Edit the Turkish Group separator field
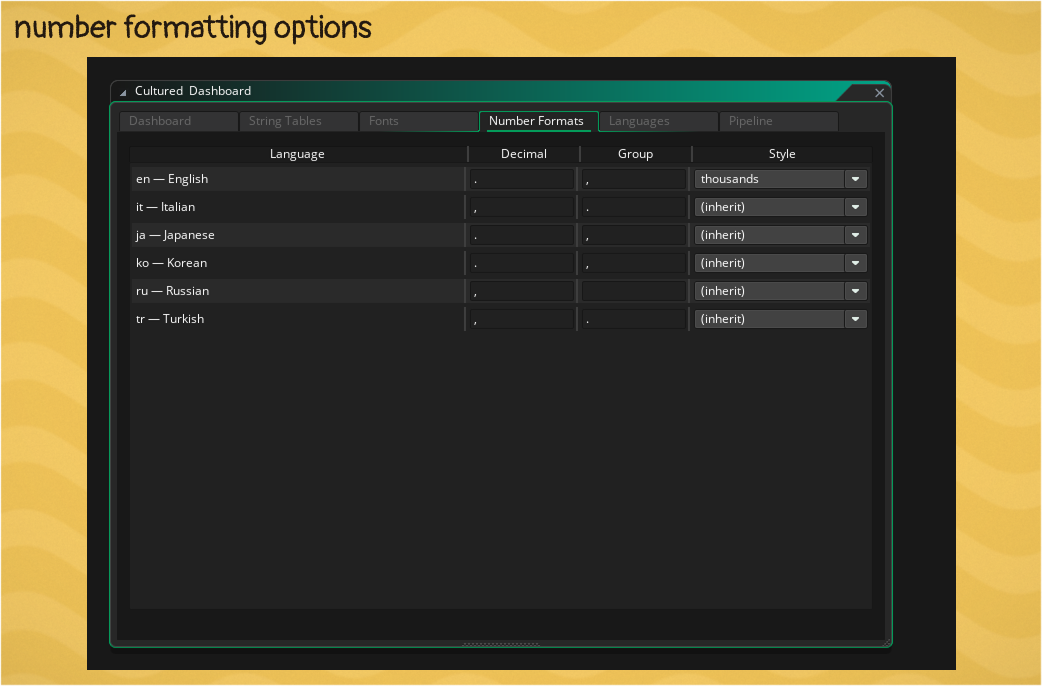 click(x=634, y=318)
